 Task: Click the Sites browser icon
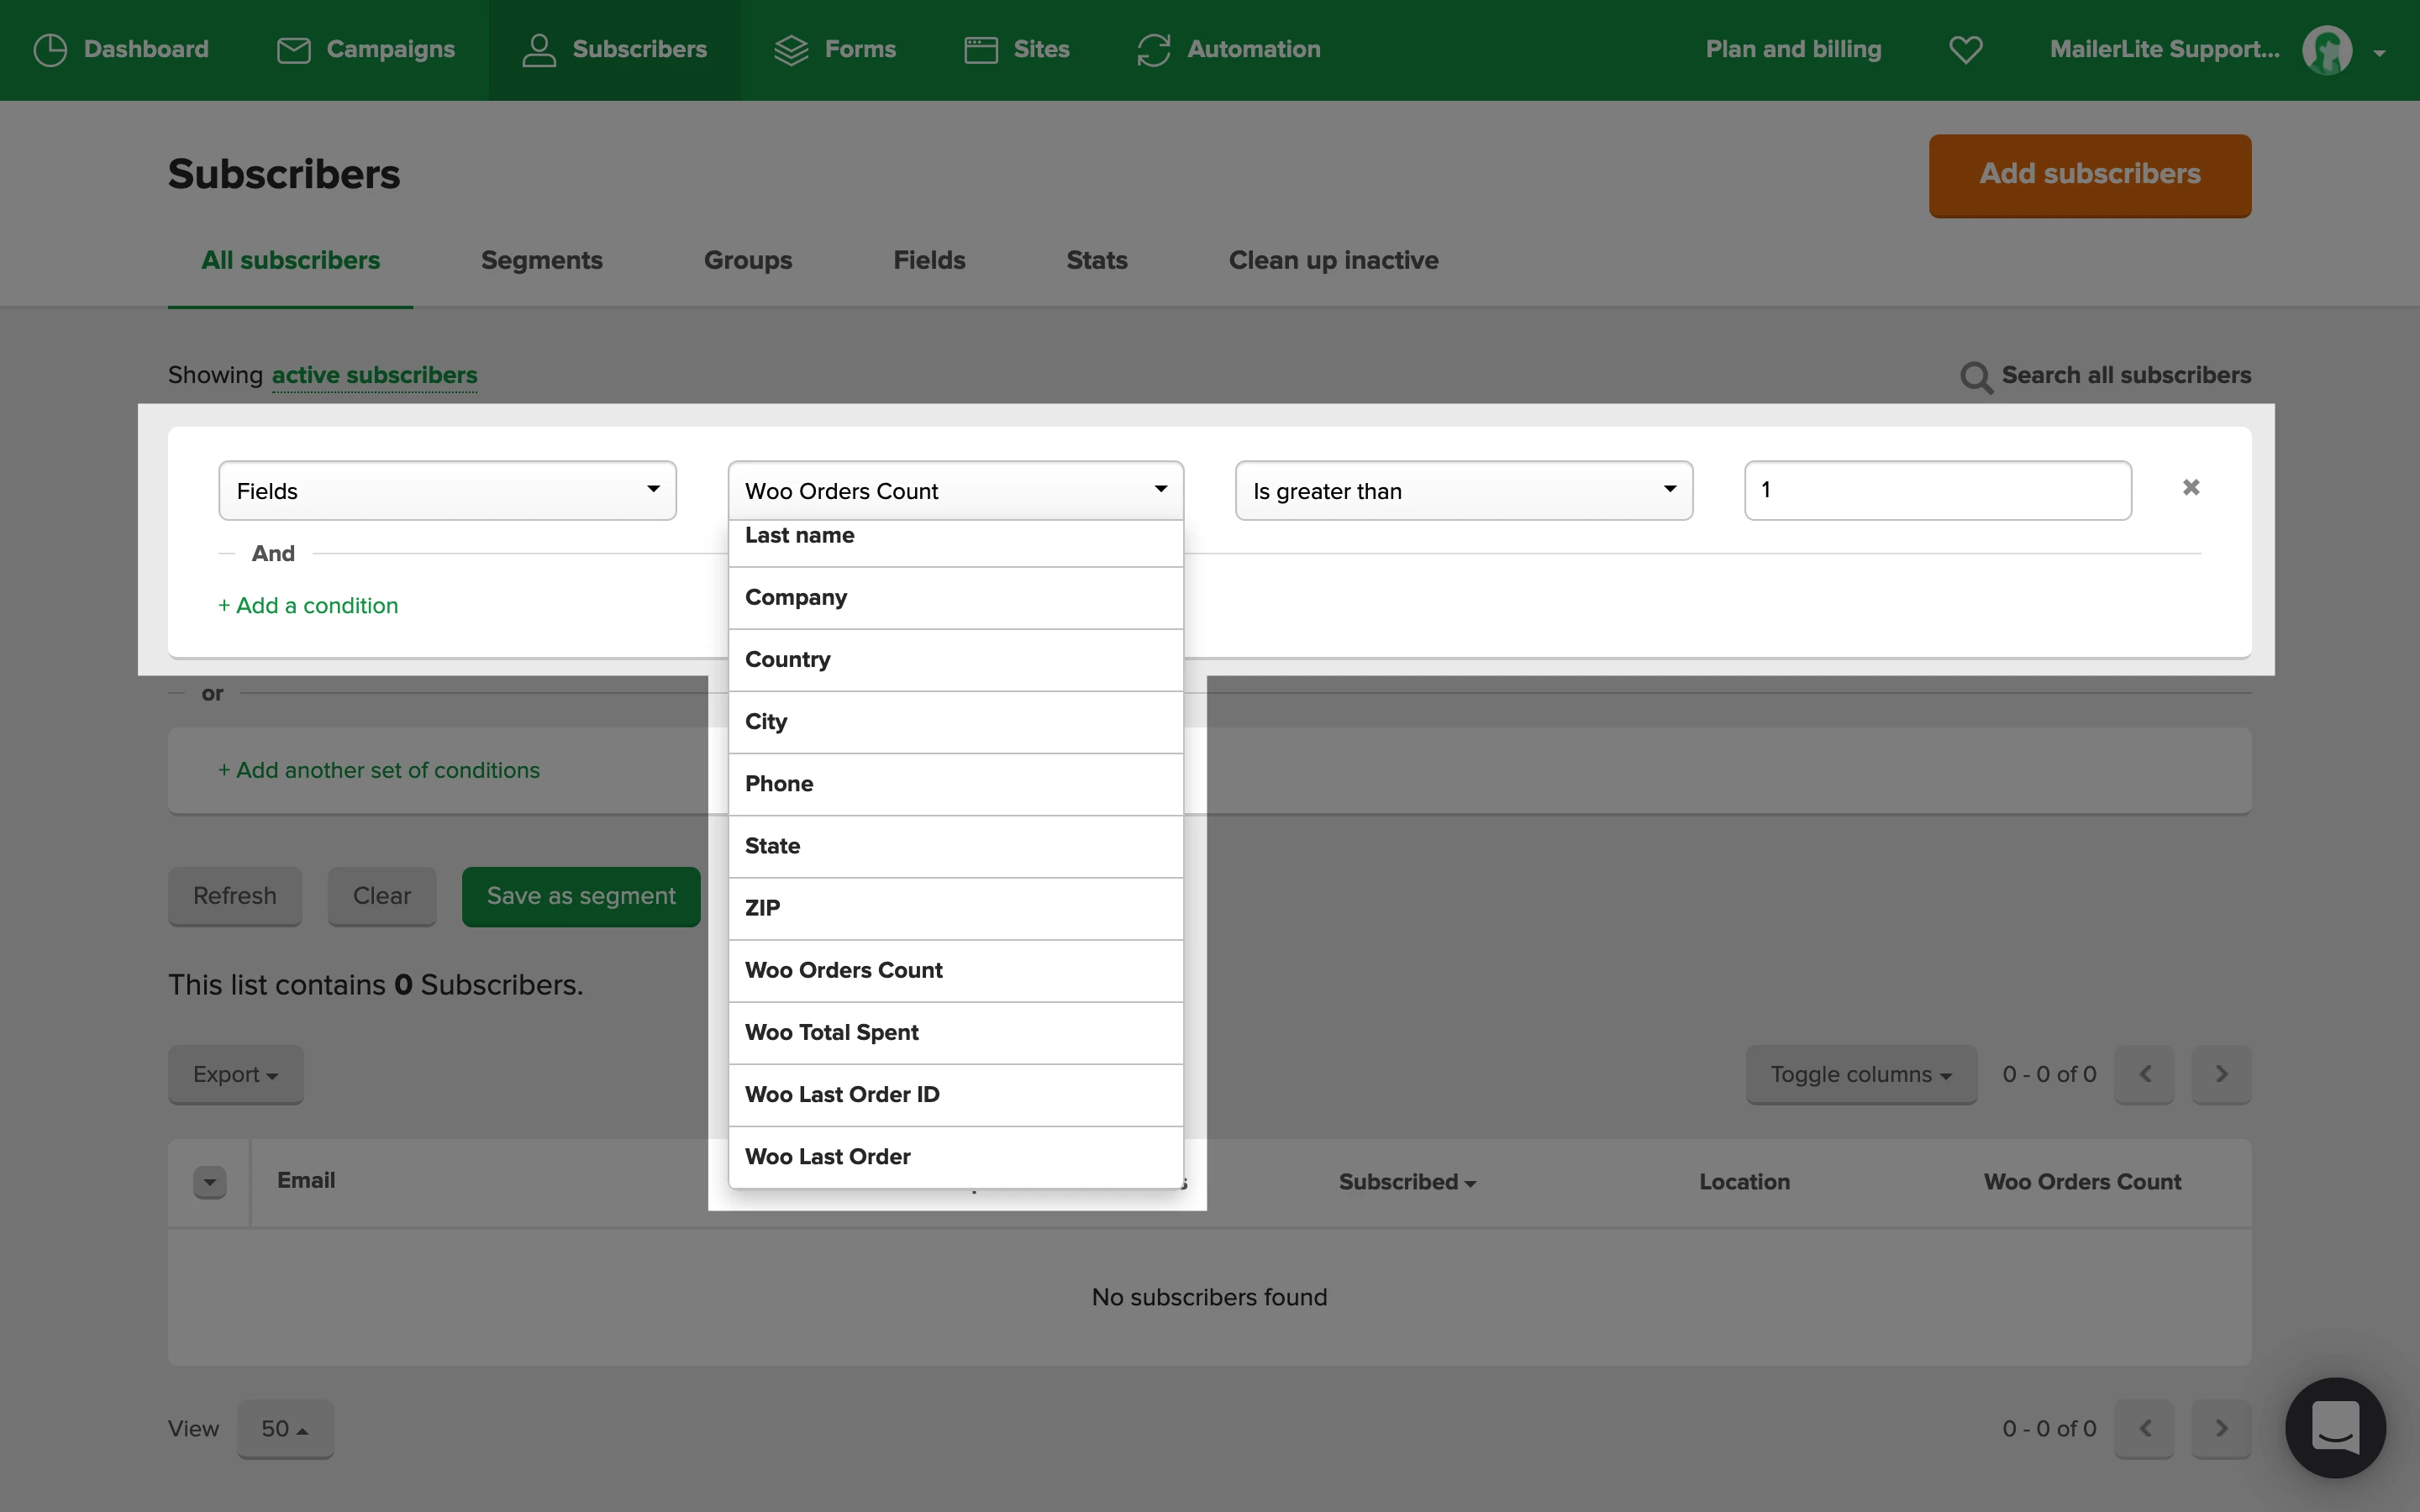[980, 50]
